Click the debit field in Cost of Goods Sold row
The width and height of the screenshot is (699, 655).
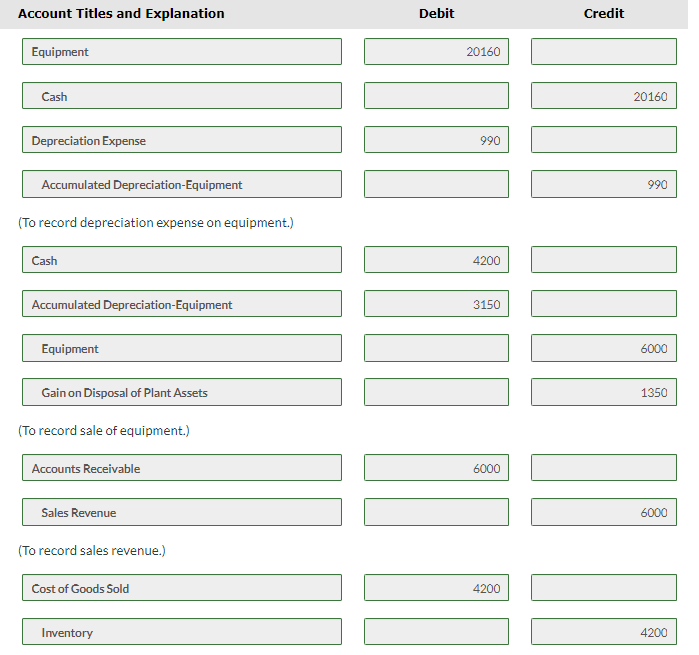[x=436, y=588]
